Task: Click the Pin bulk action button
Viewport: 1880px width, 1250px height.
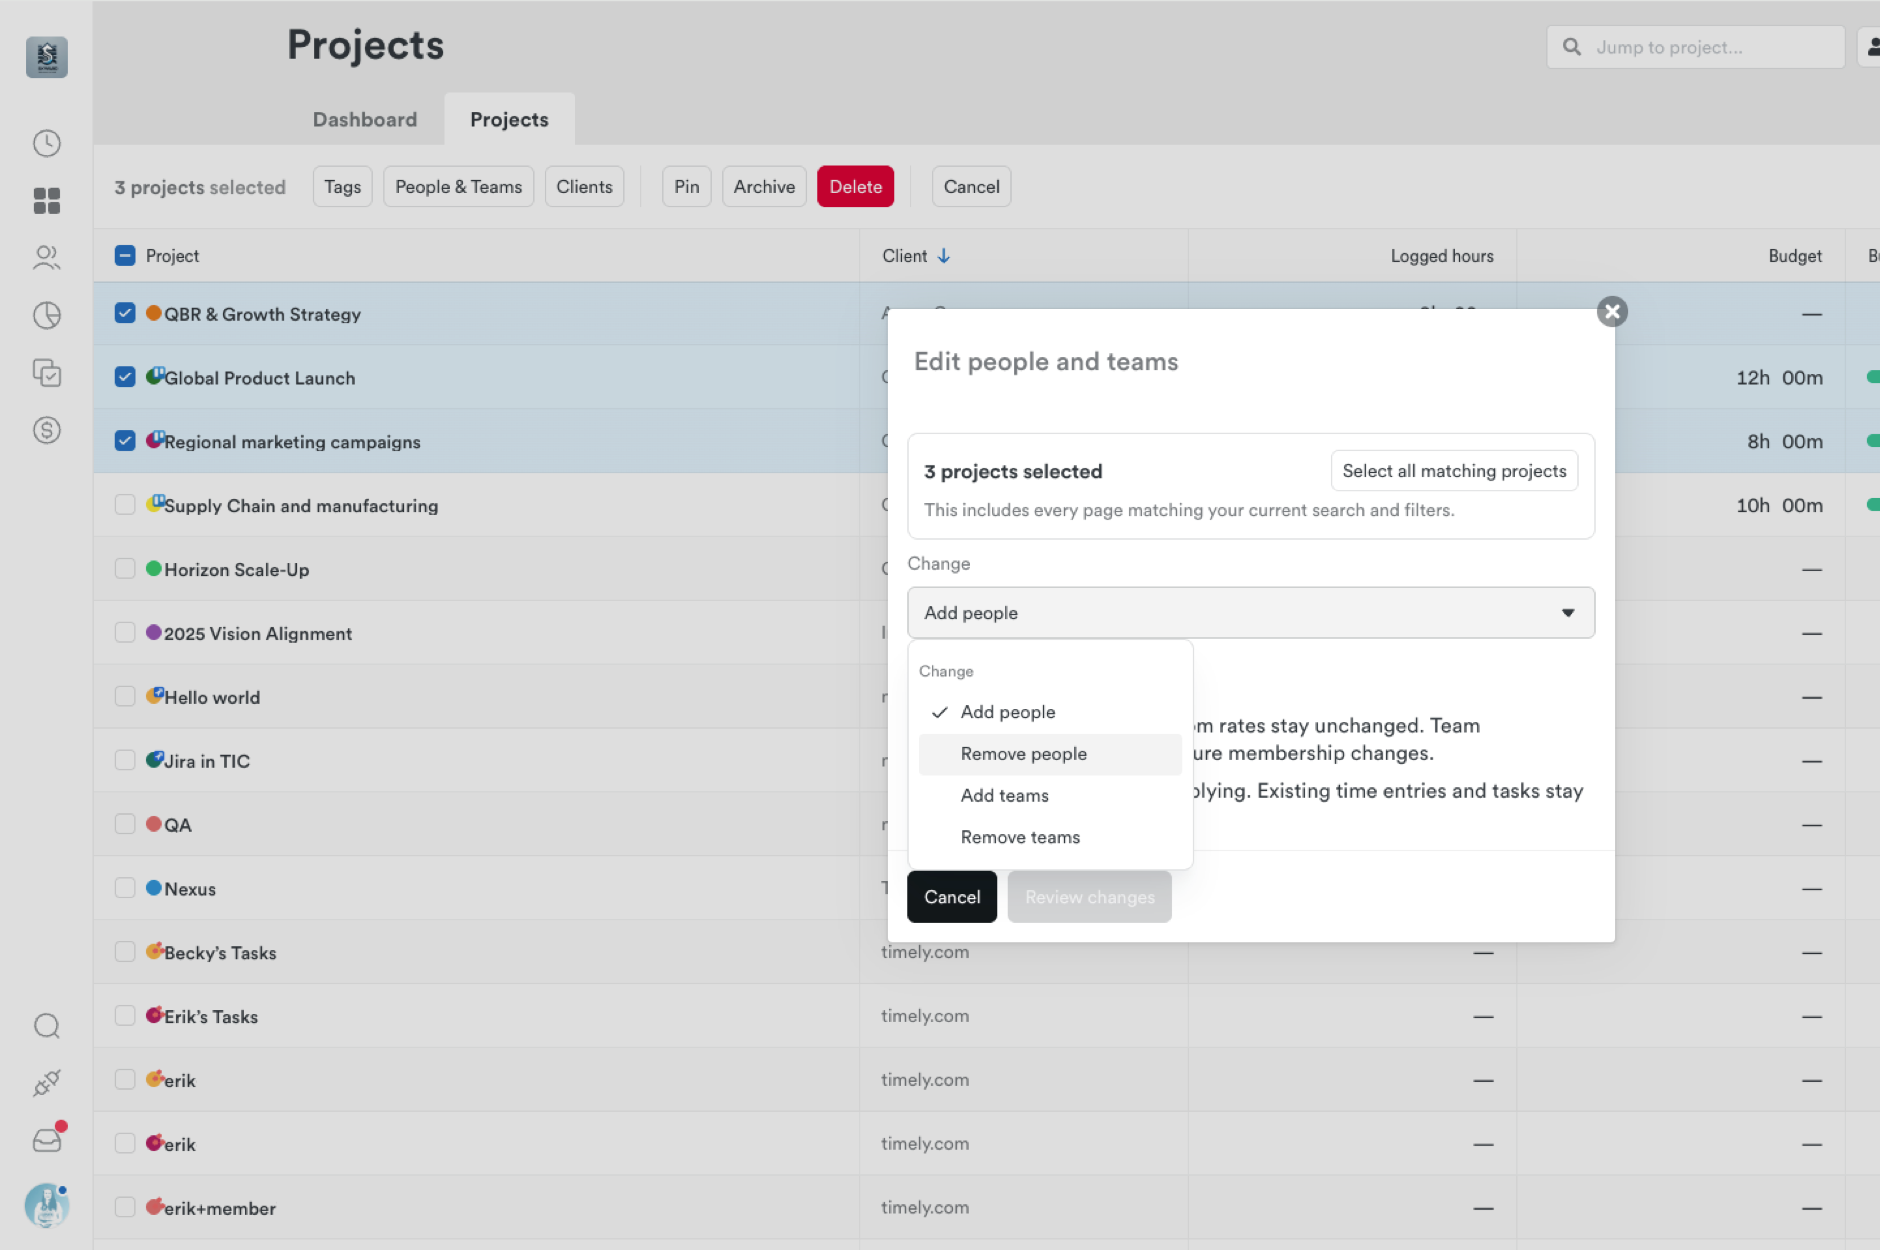Action: (x=687, y=187)
